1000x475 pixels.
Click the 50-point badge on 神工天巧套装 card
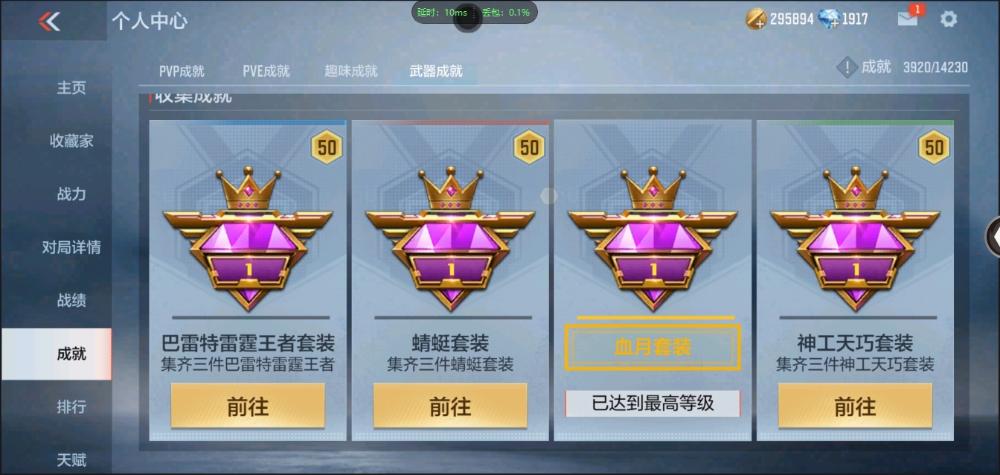click(x=934, y=147)
